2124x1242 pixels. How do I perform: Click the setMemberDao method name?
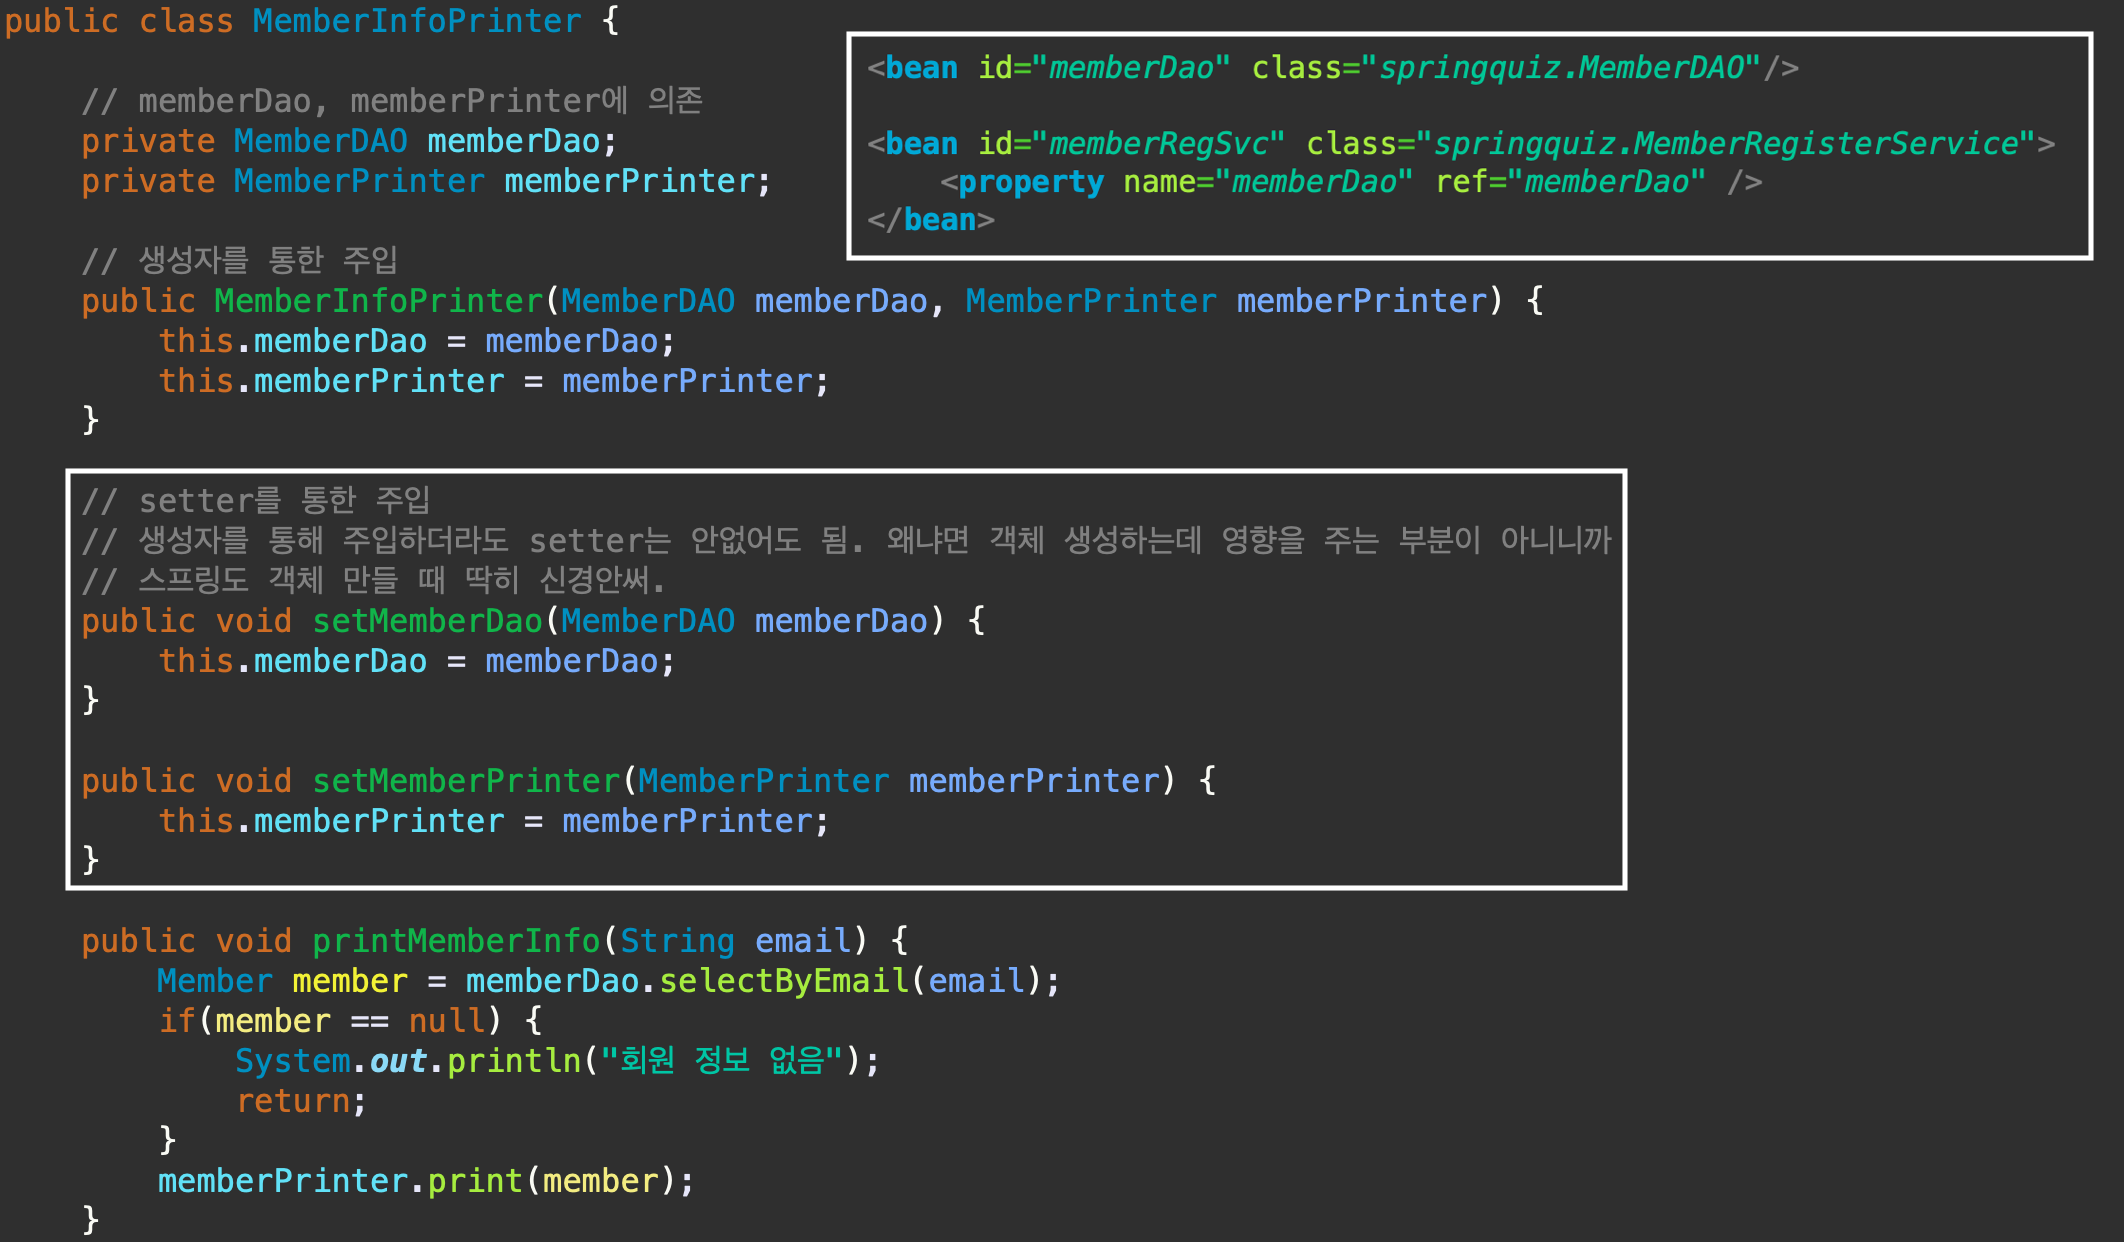(x=427, y=621)
